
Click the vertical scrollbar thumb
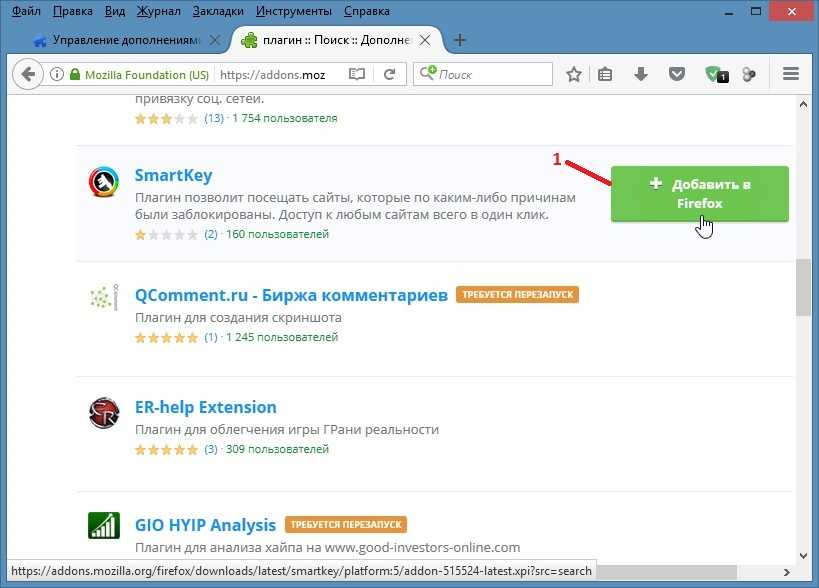click(803, 287)
